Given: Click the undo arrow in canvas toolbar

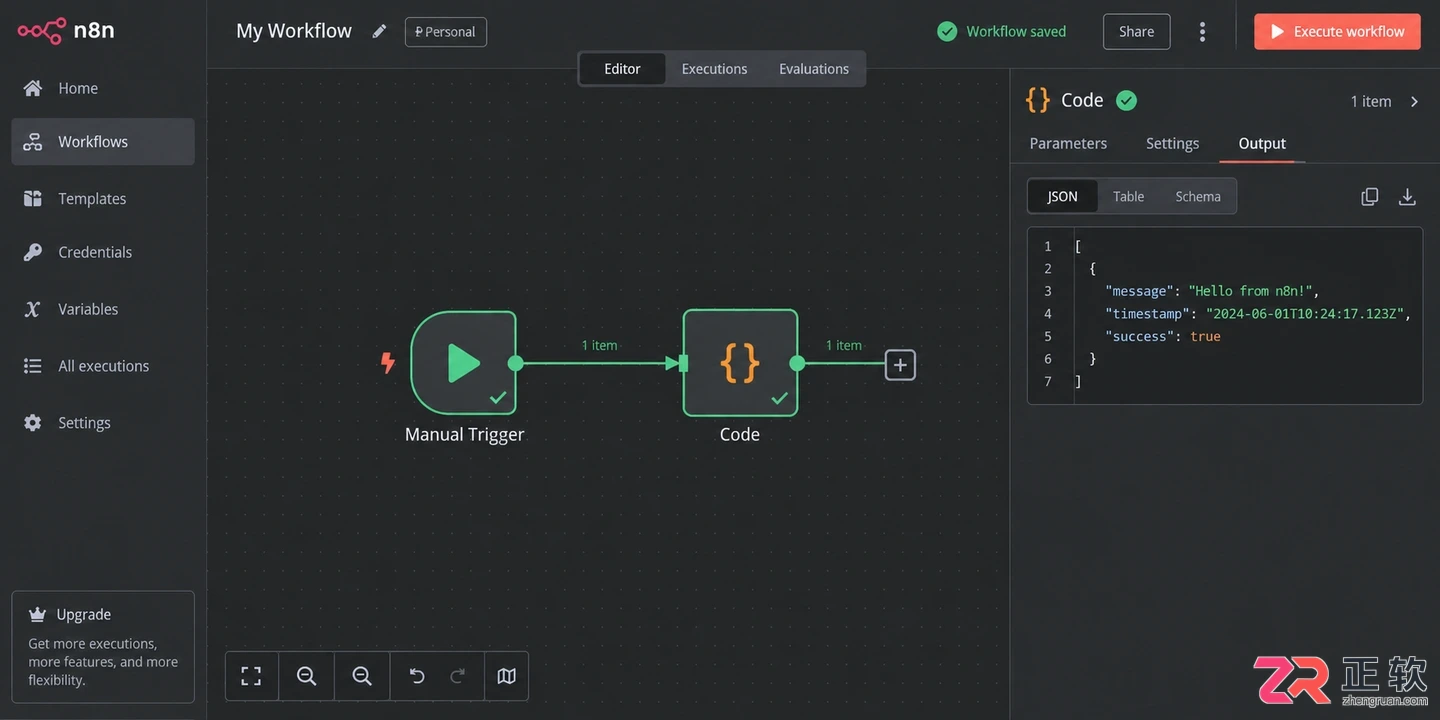Looking at the screenshot, I should pos(417,676).
